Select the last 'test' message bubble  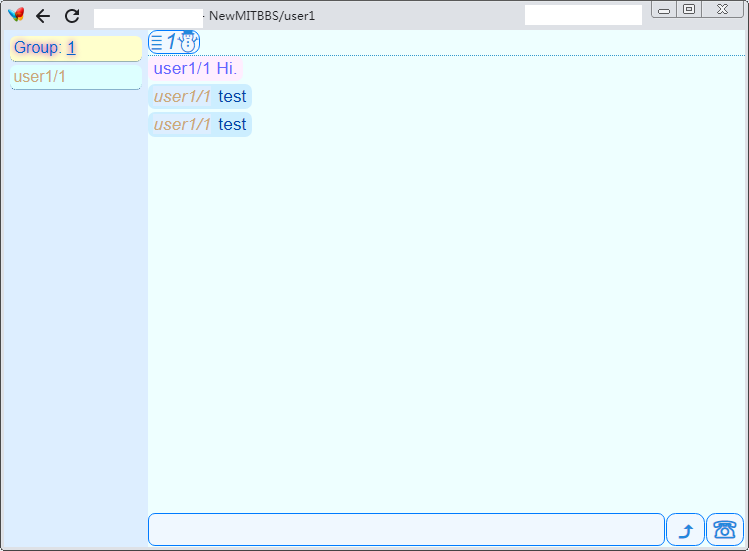point(200,125)
